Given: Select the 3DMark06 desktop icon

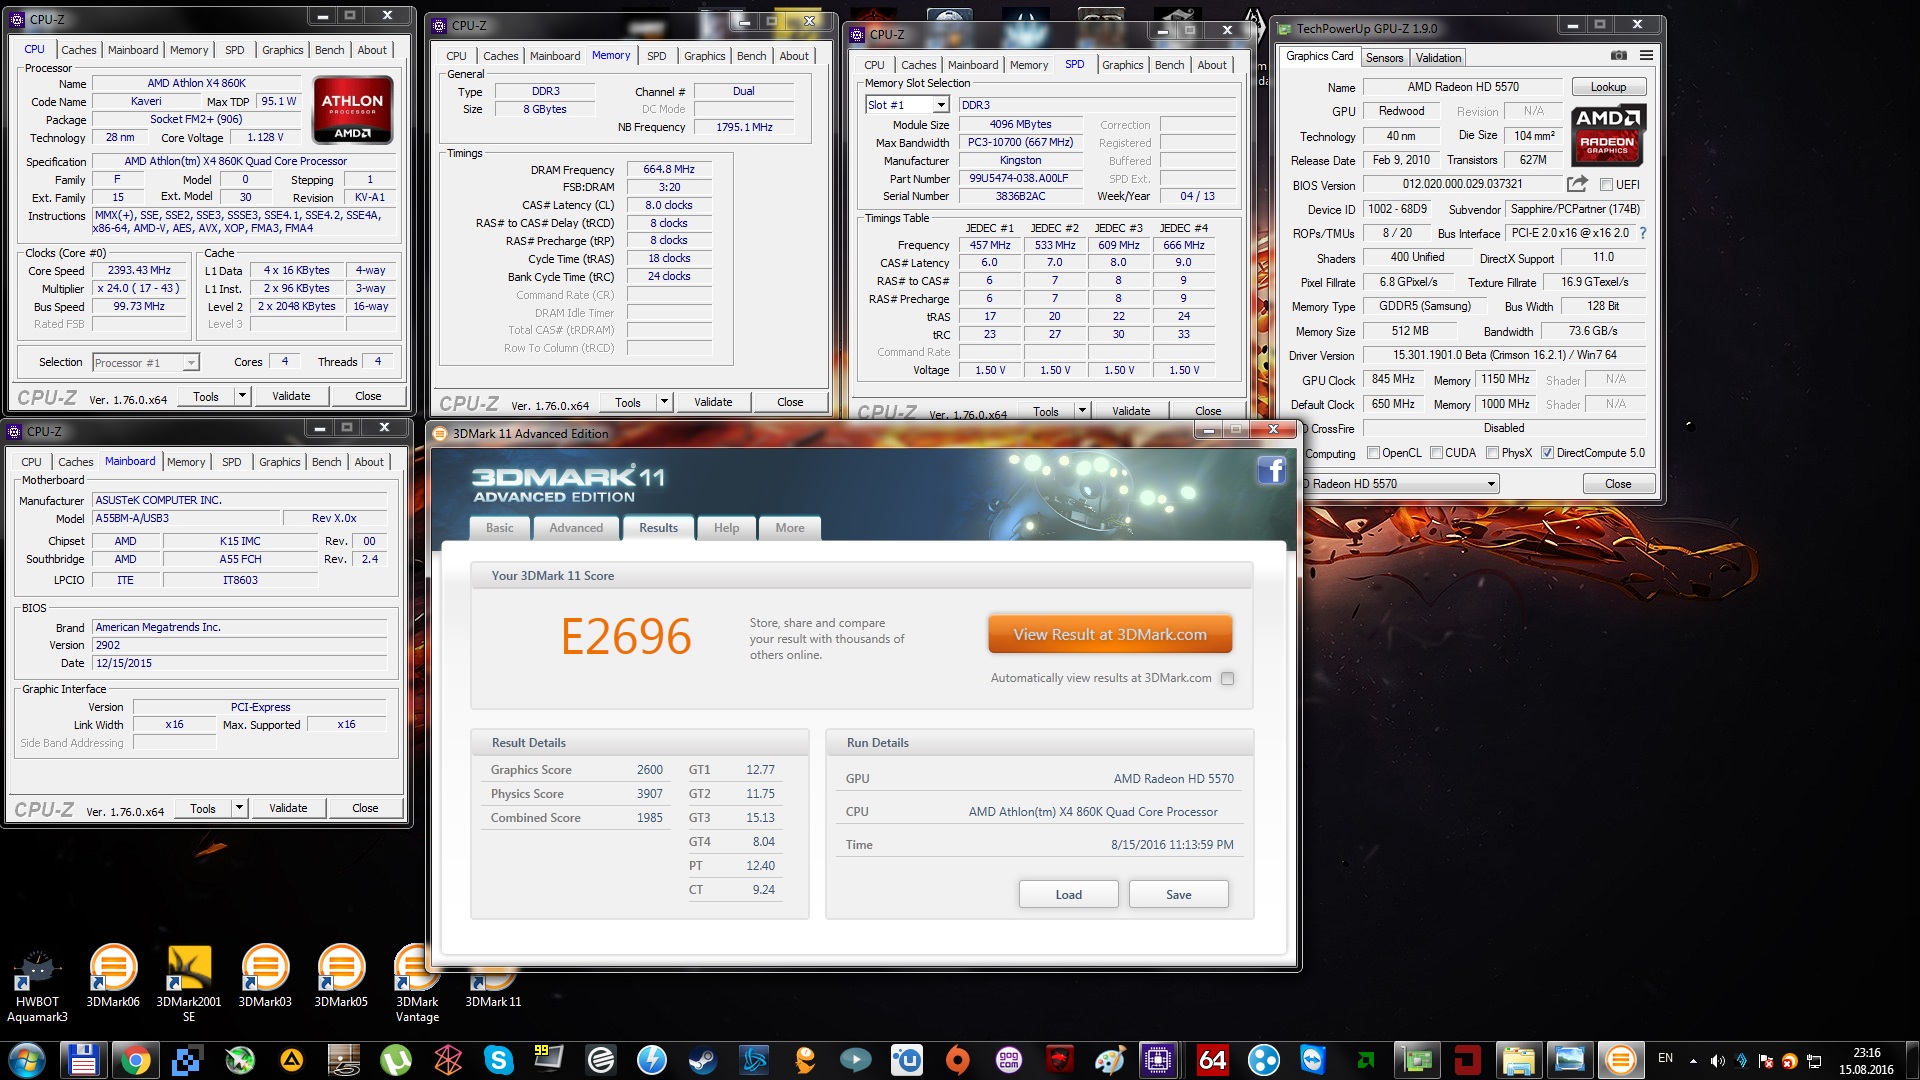Looking at the screenshot, I should 113,977.
